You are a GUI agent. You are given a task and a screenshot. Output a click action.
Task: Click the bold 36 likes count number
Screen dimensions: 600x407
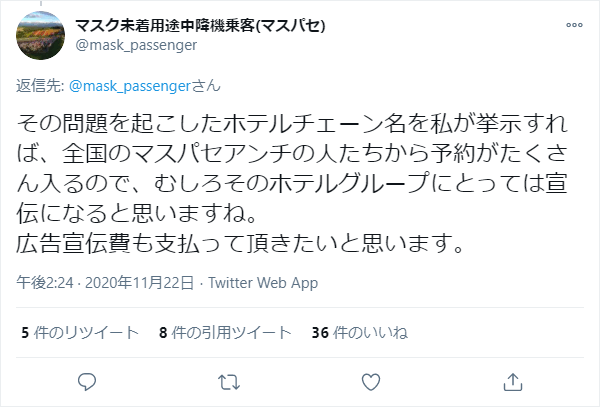(320, 332)
